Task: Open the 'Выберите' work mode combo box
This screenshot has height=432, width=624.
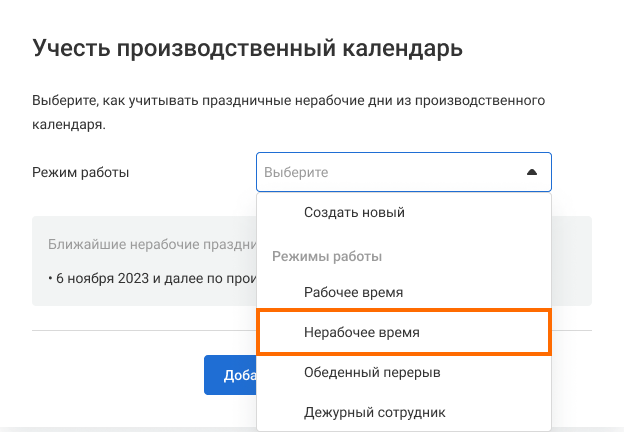Action: click(x=403, y=172)
